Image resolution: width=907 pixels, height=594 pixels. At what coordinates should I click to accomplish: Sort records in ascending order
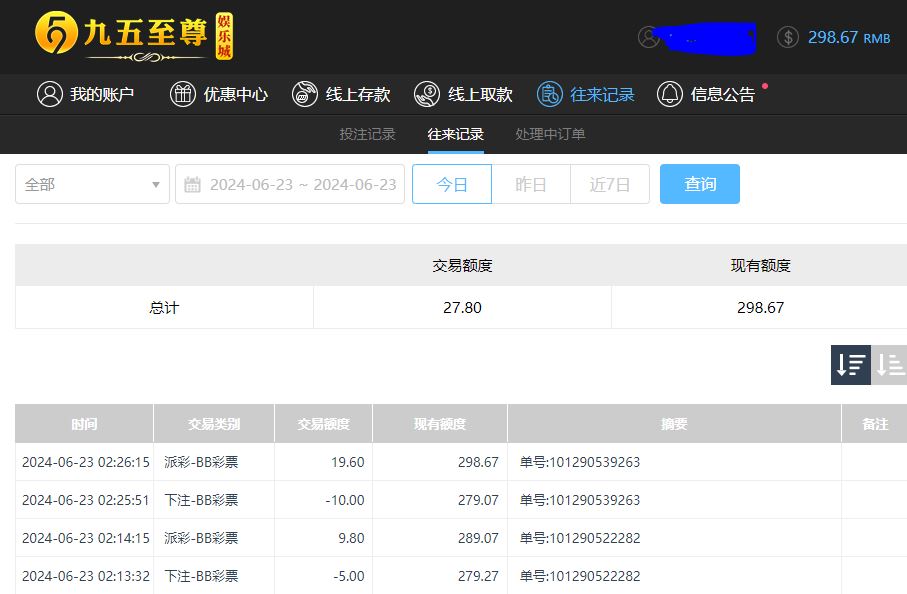[889, 365]
